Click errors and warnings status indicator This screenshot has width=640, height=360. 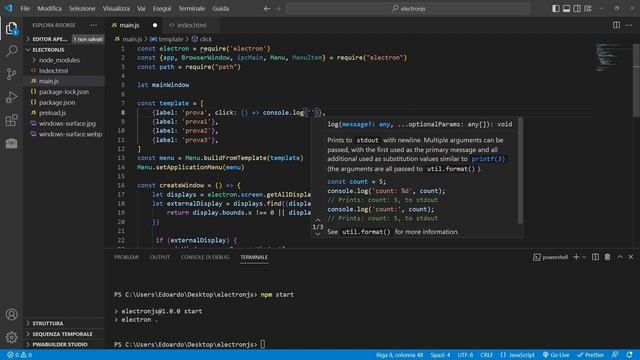19,355
